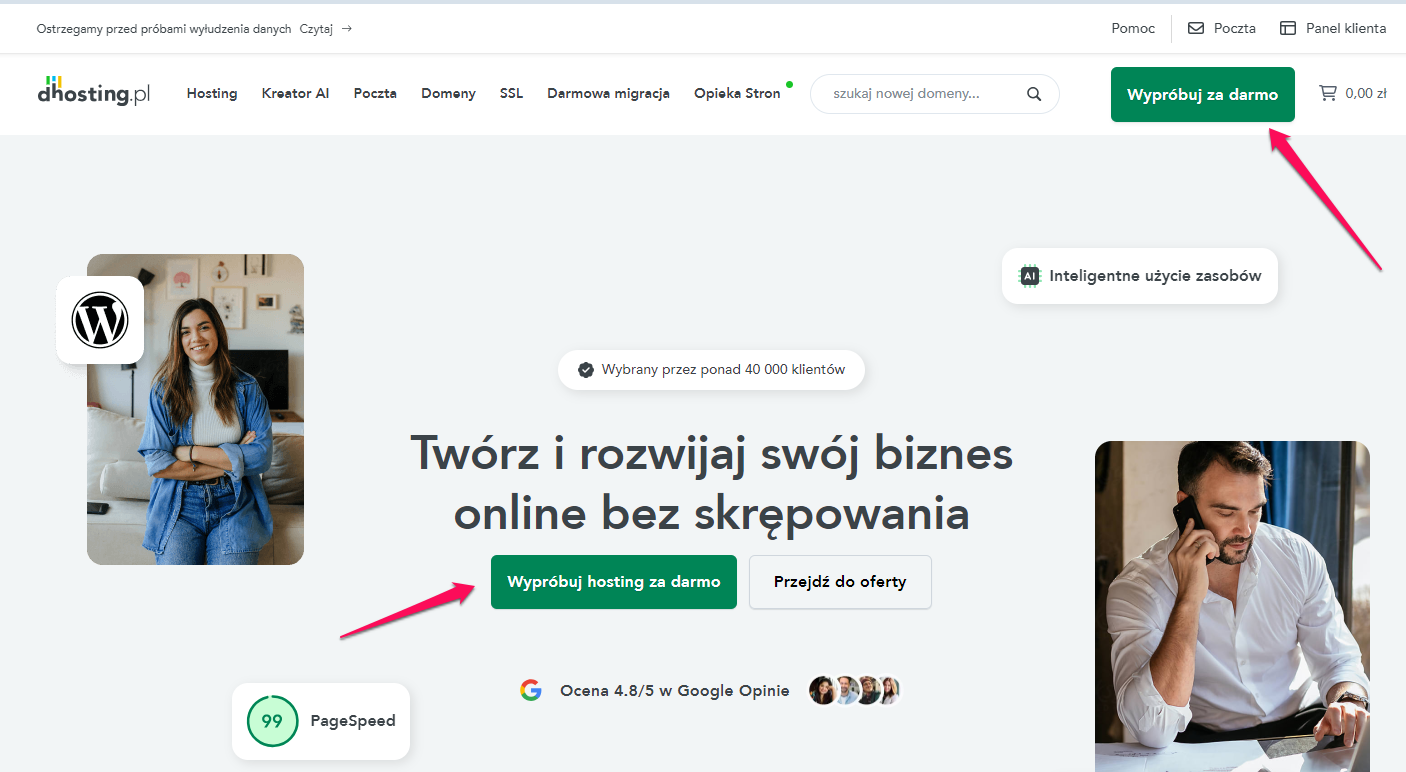This screenshot has width=1406, height=772.
Task: Click the reviewer avatars group
Action: pos(855,690)
